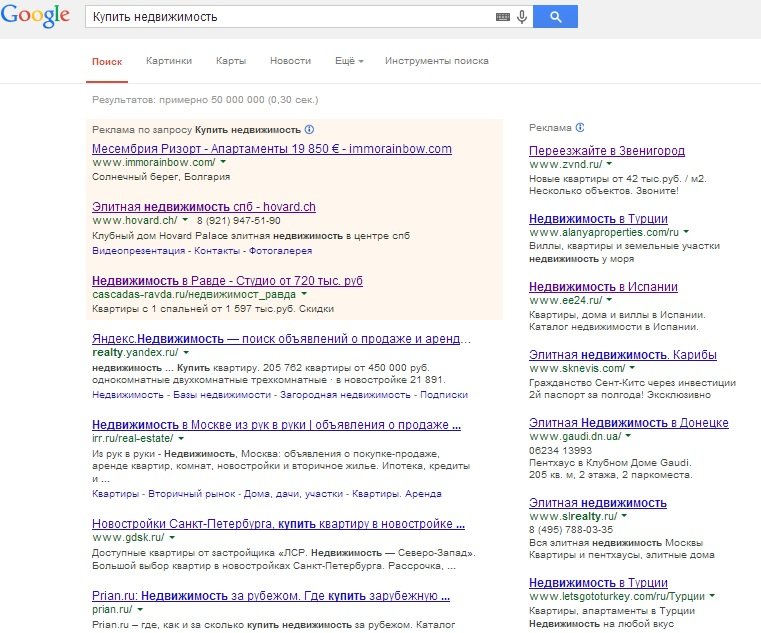Viewport: 761px width, 633px height.
Task: Open Видеопрезентация sitelink
Action: (138, 251)
